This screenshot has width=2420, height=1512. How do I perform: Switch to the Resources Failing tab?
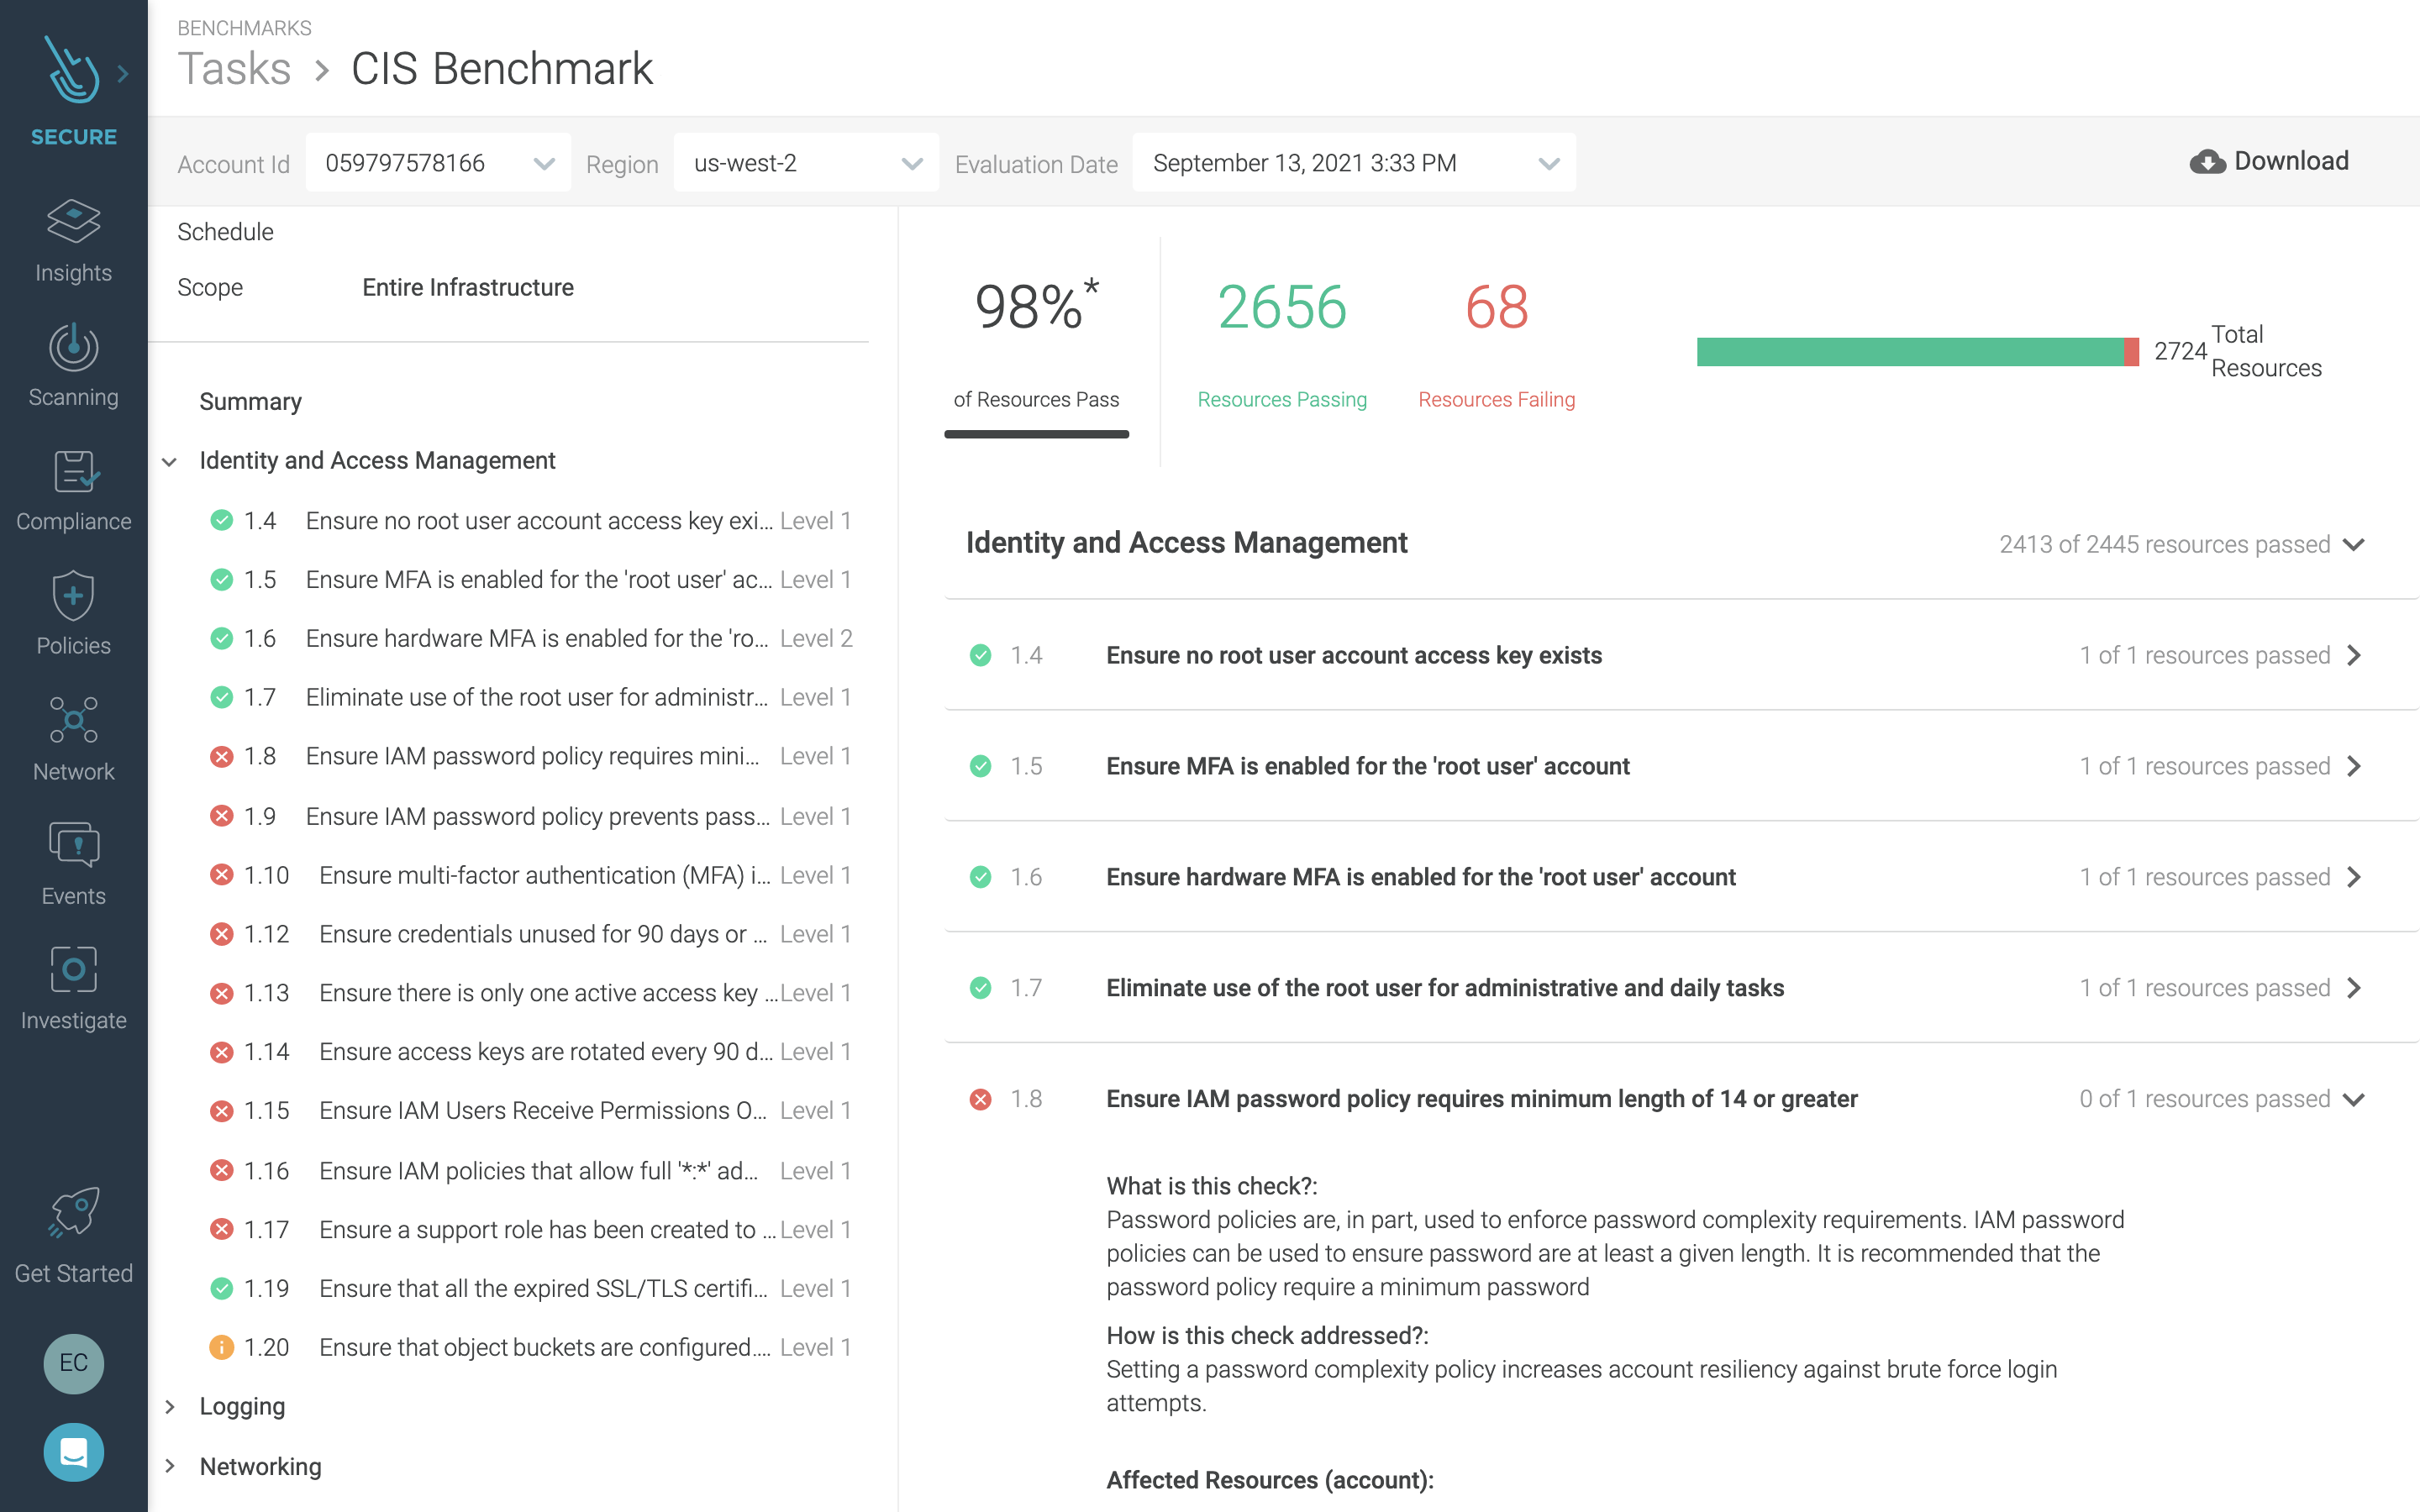(x=1496, y=350)
